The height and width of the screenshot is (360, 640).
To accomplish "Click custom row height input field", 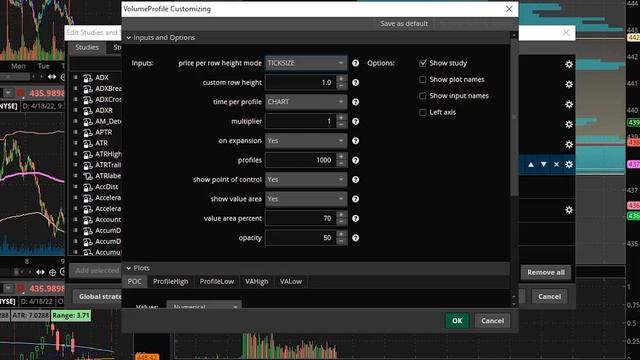I will pos(301,82).
